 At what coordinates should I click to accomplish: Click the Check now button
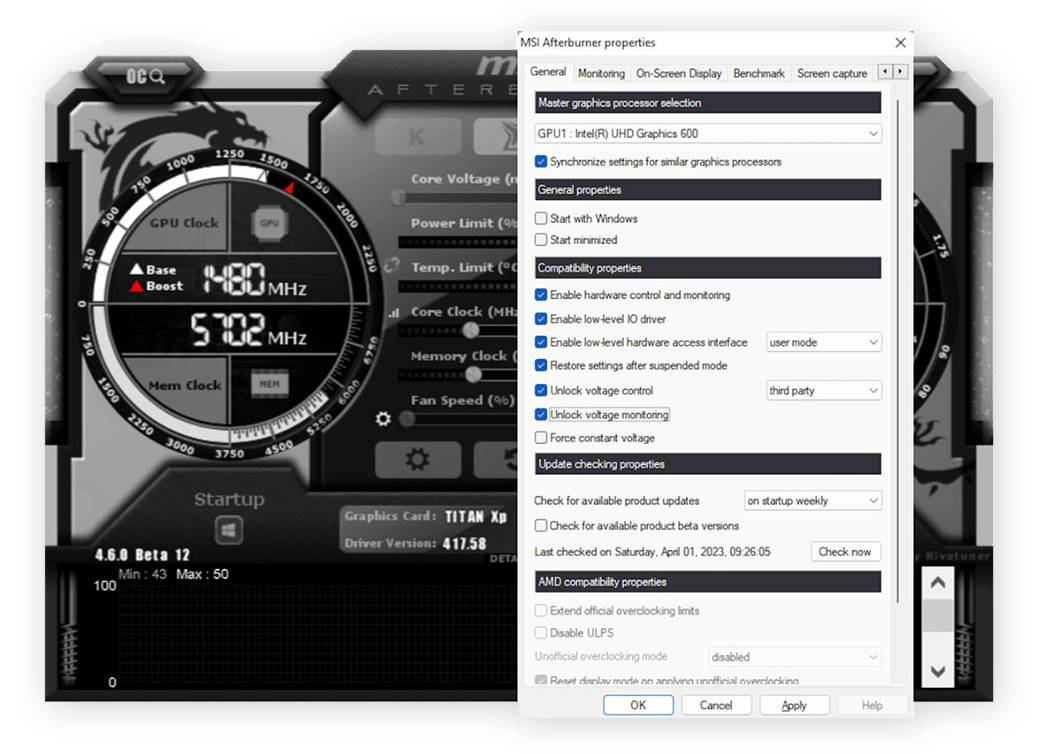click(x=844, y=552)
